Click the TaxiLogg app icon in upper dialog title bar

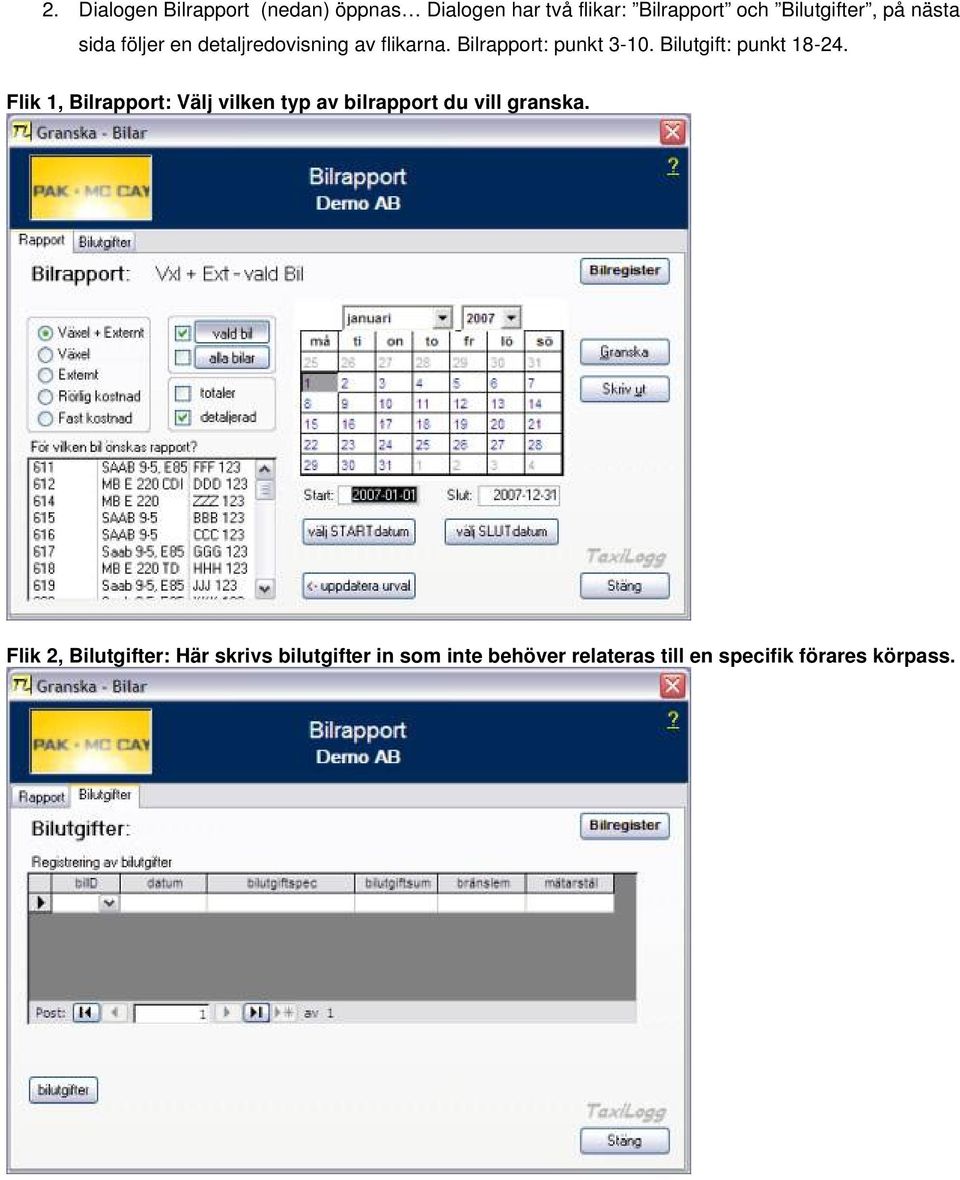point(22,132)
